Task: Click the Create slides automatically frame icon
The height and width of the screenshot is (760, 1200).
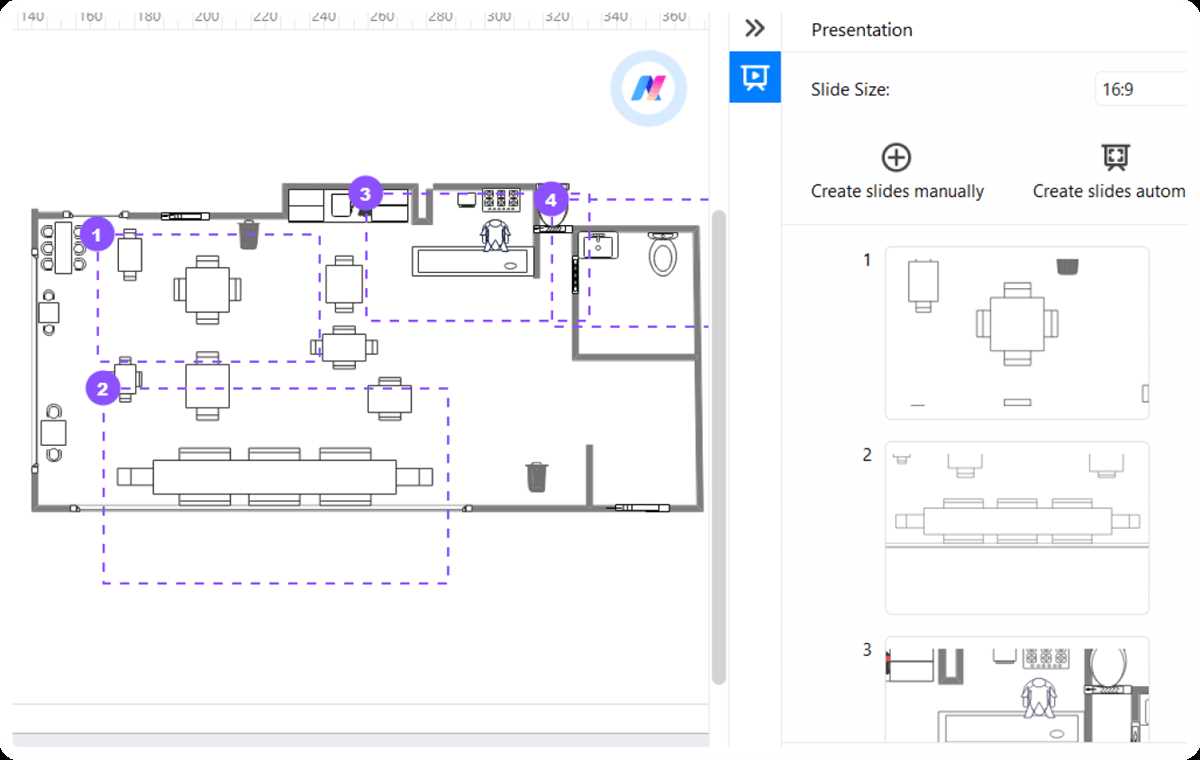Action: click(1115, 158)
